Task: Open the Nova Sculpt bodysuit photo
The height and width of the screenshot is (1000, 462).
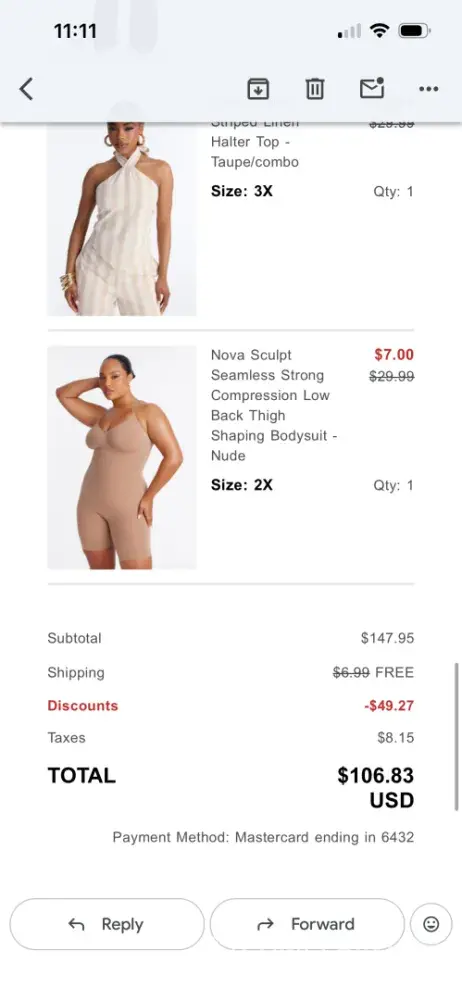Action: click(122, 457)
